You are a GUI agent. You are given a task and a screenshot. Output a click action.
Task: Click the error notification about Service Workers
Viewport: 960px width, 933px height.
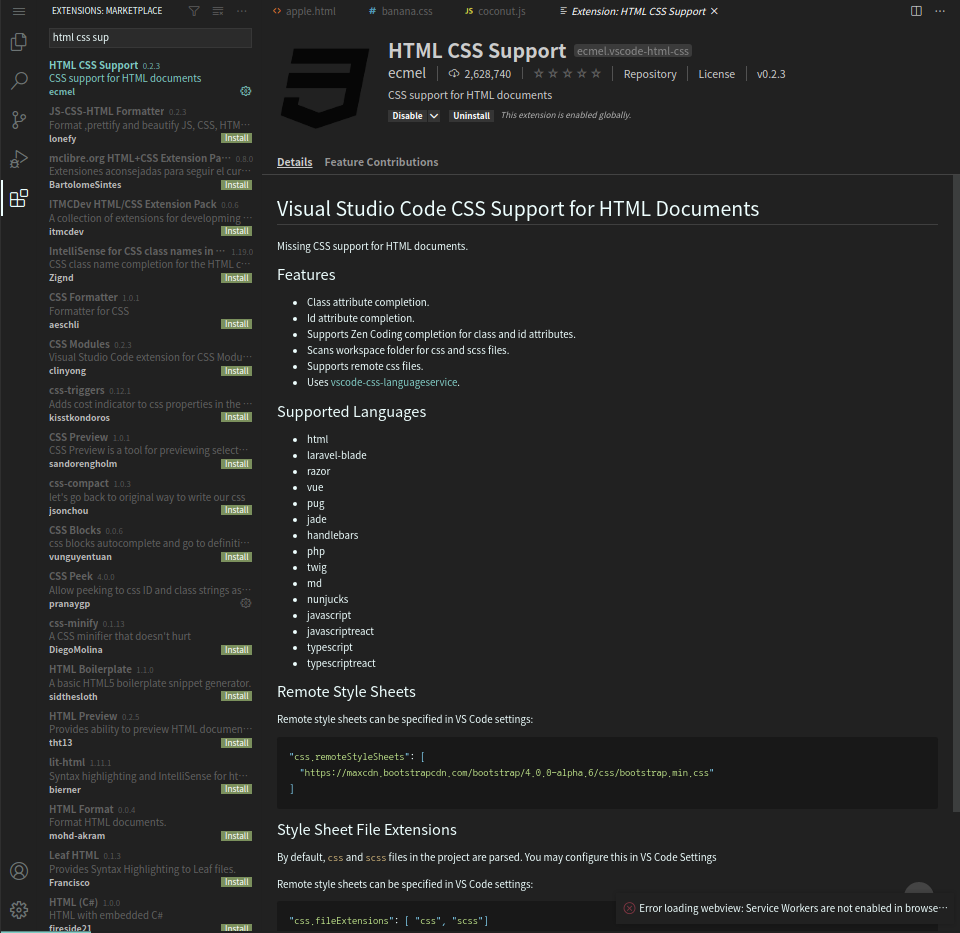tap(786, 908)
